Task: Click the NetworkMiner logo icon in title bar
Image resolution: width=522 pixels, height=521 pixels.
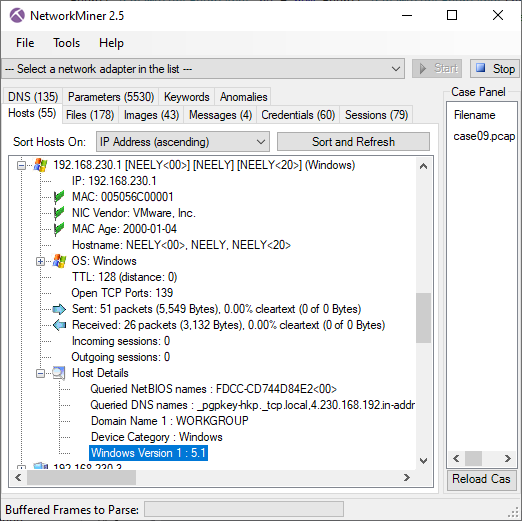Action: coord(17,15)
